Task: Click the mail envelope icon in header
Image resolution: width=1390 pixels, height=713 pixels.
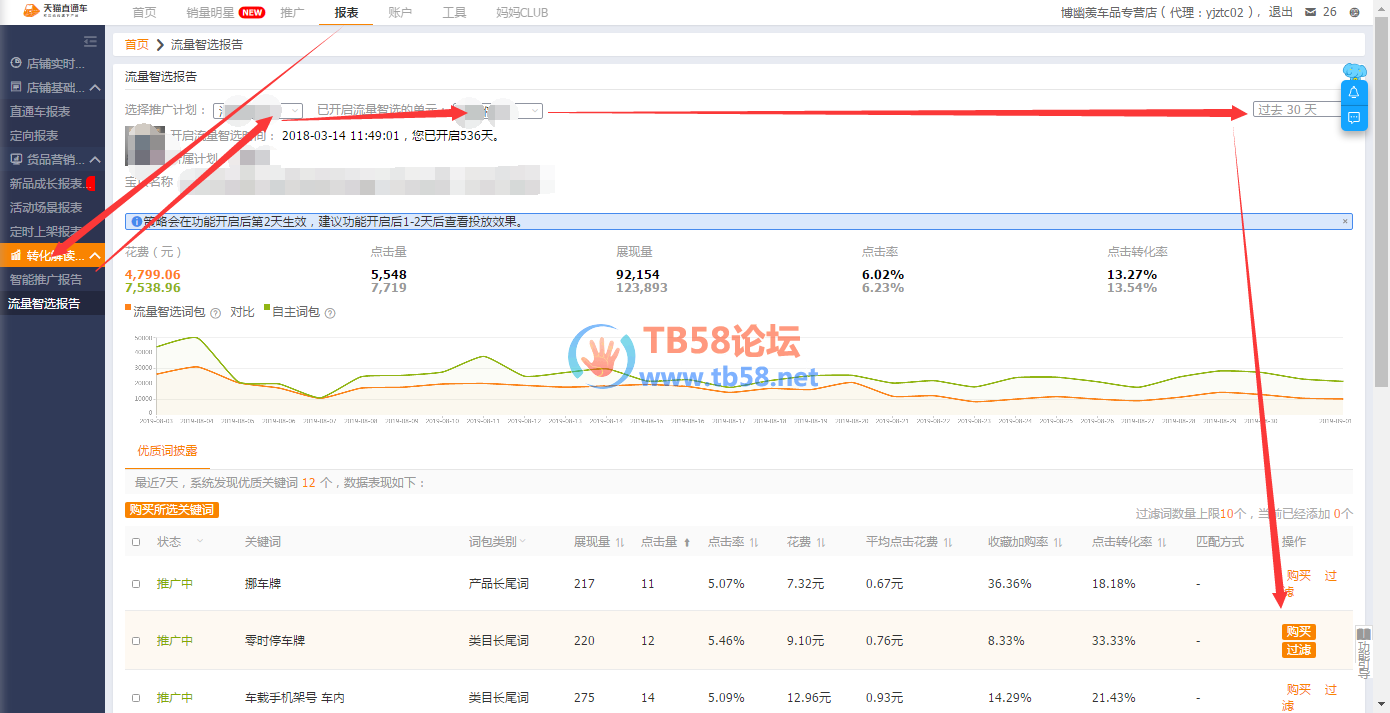Action: 1310,12
